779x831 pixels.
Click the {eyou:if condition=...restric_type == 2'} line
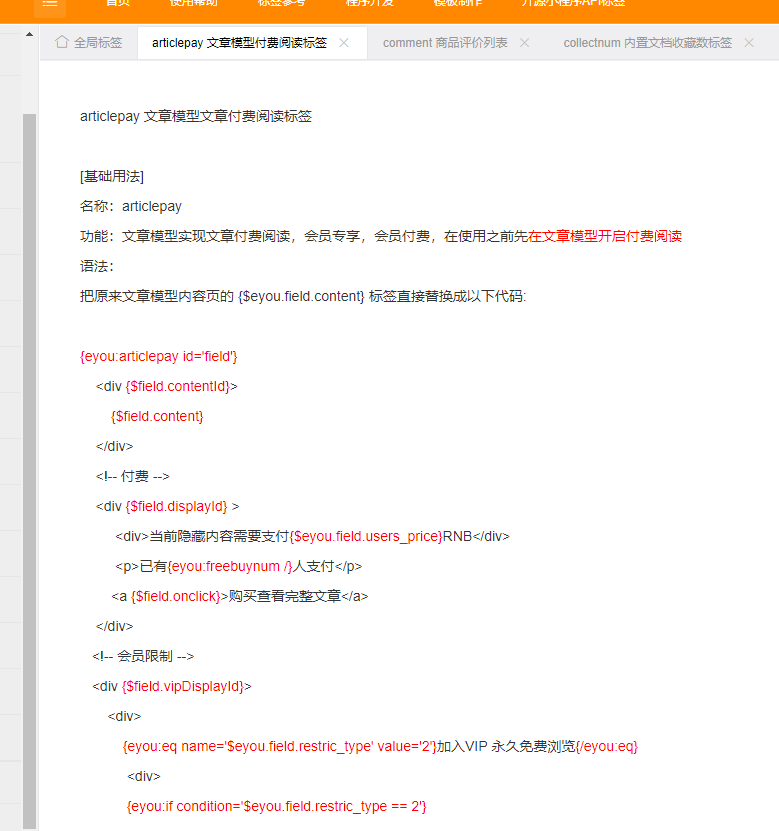tap(277, 807)
